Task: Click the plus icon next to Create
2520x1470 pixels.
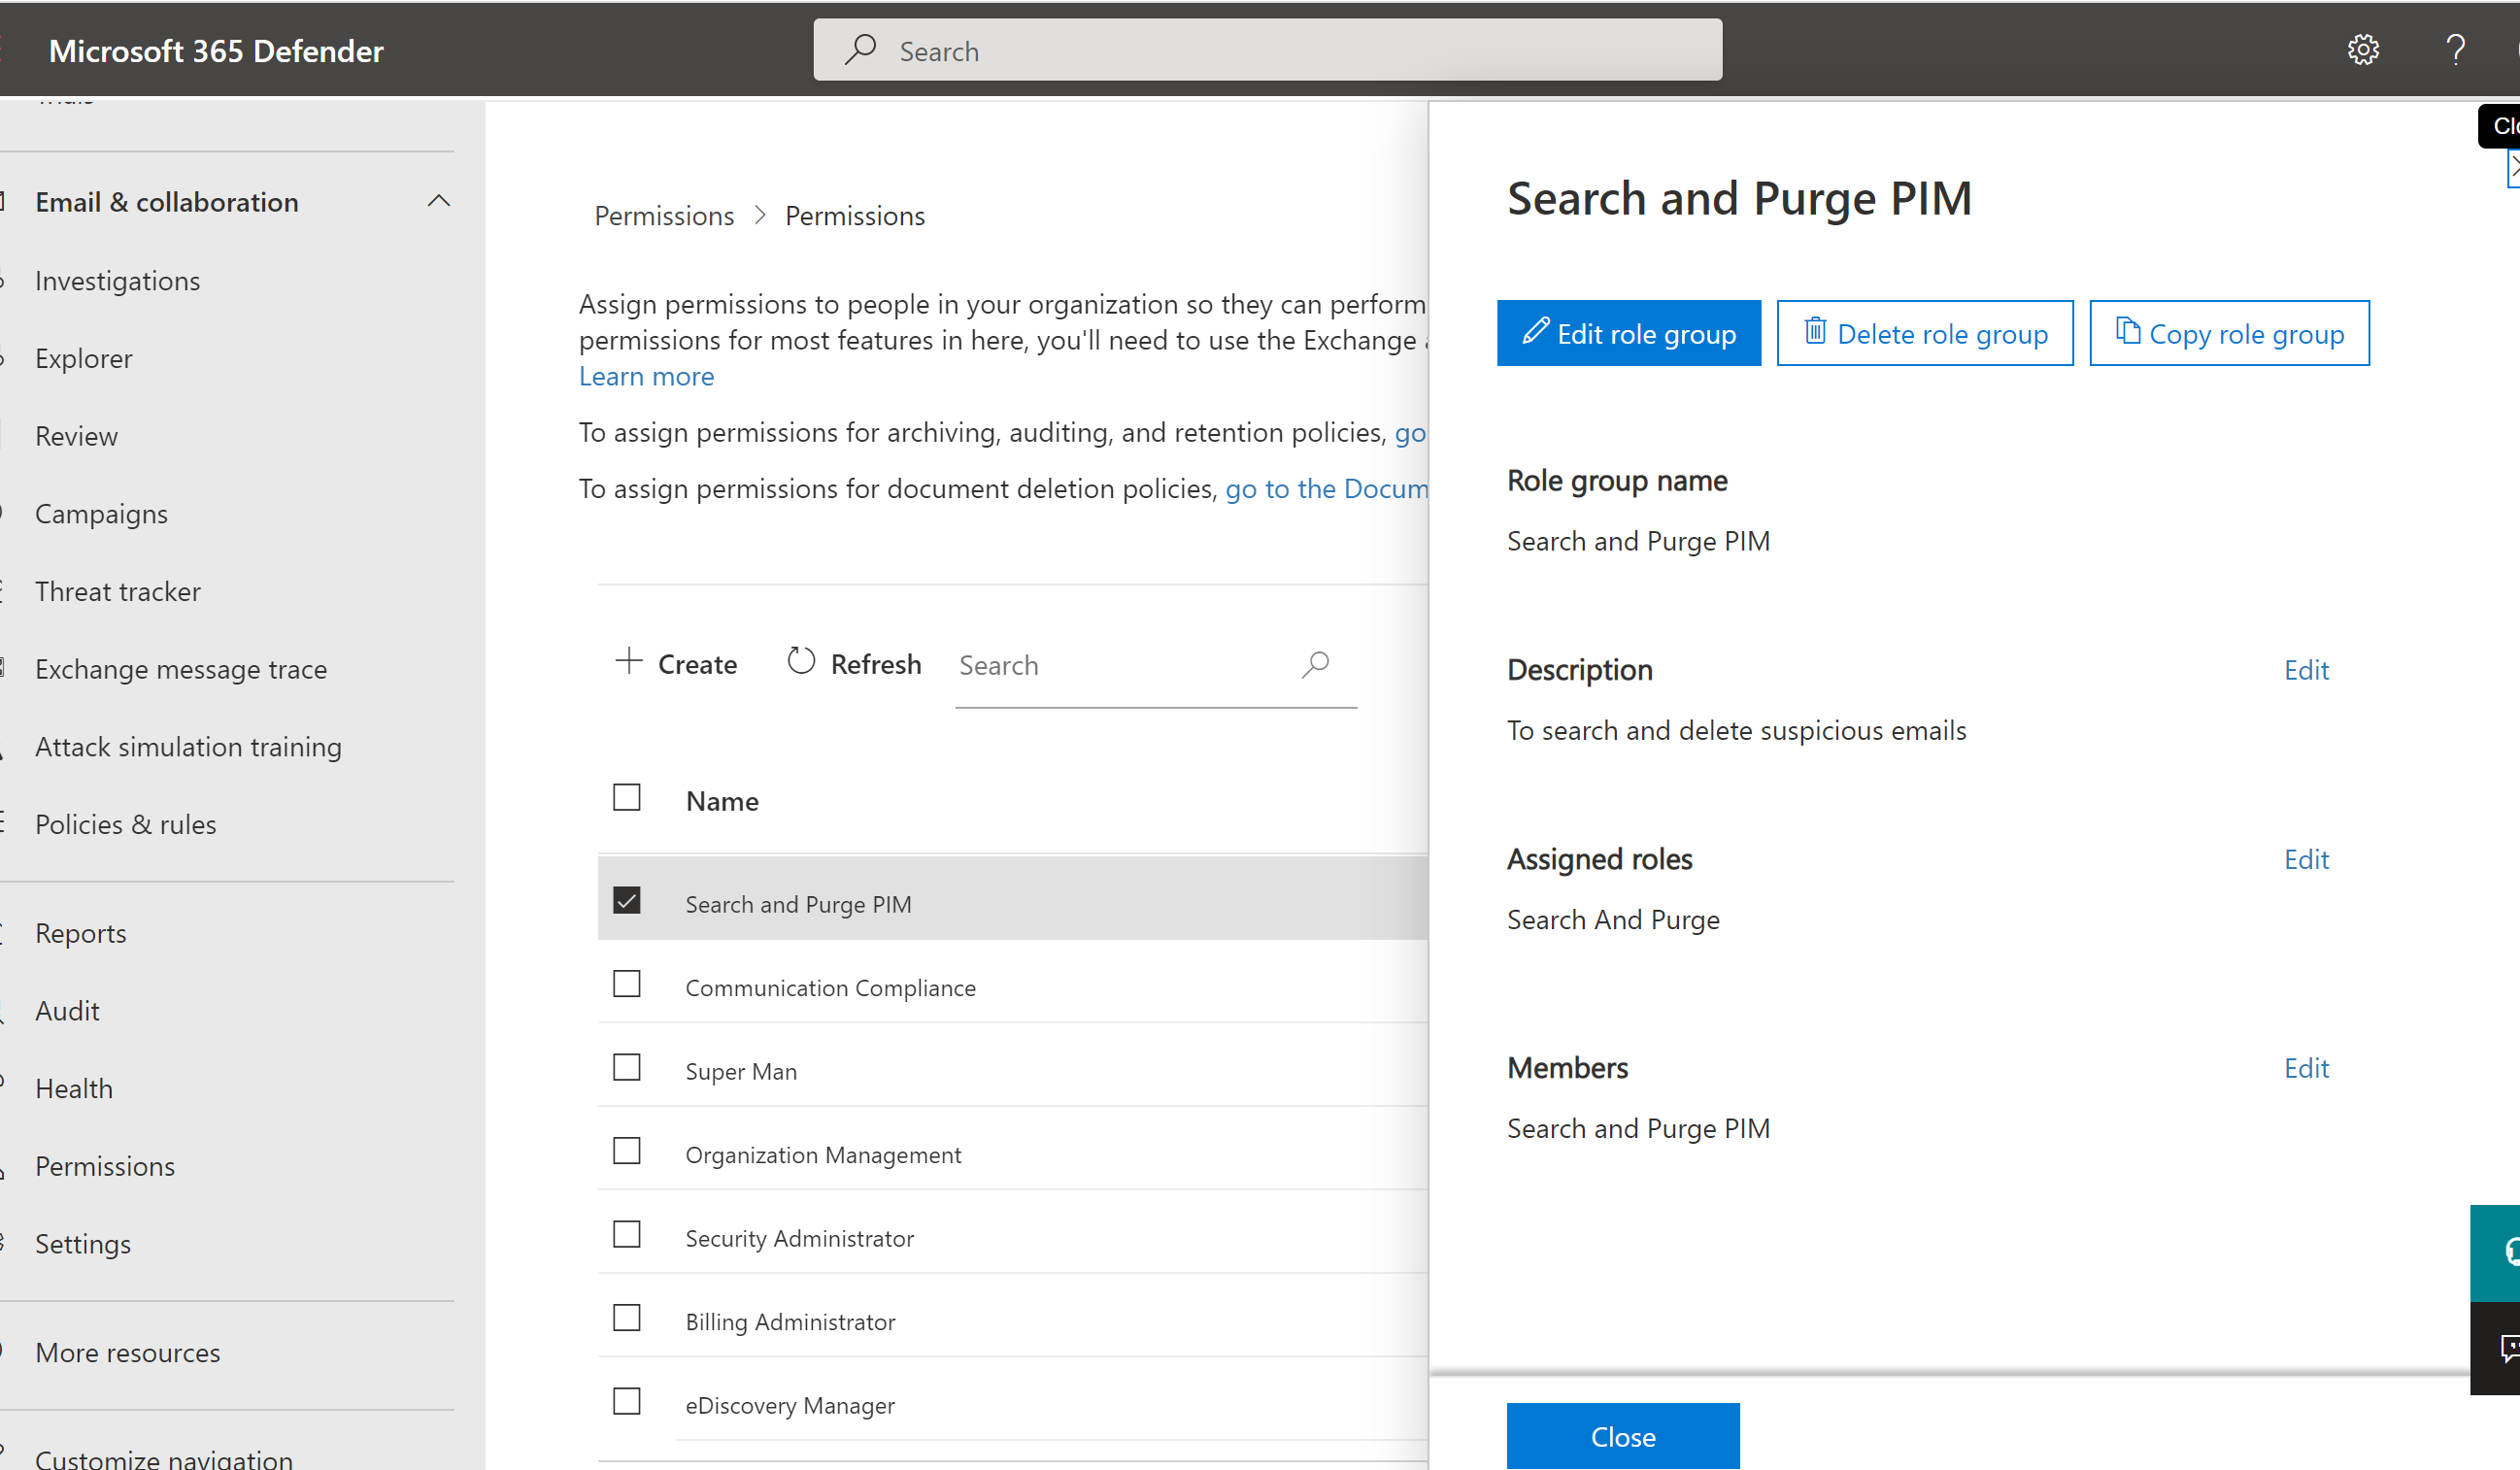Action: 628,661
